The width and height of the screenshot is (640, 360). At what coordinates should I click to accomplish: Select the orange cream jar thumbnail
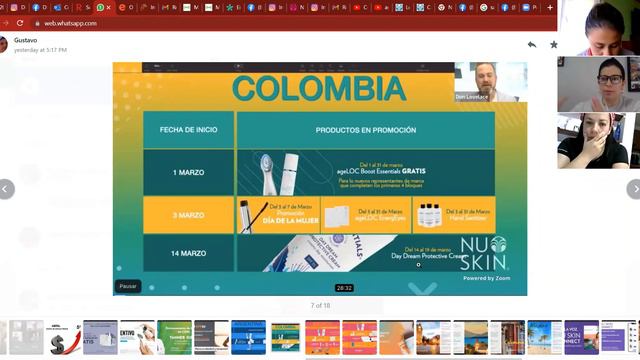coord(396,337)
